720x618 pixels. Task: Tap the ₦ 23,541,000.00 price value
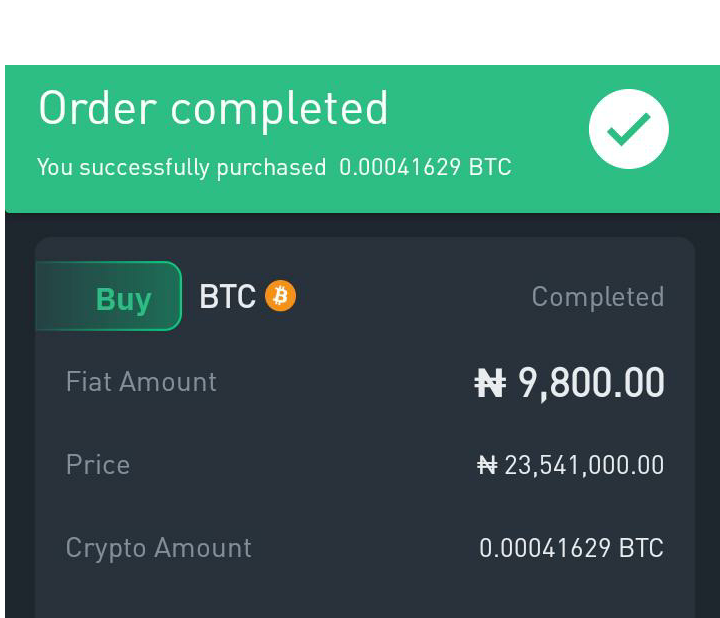click(x=570, y=465)
